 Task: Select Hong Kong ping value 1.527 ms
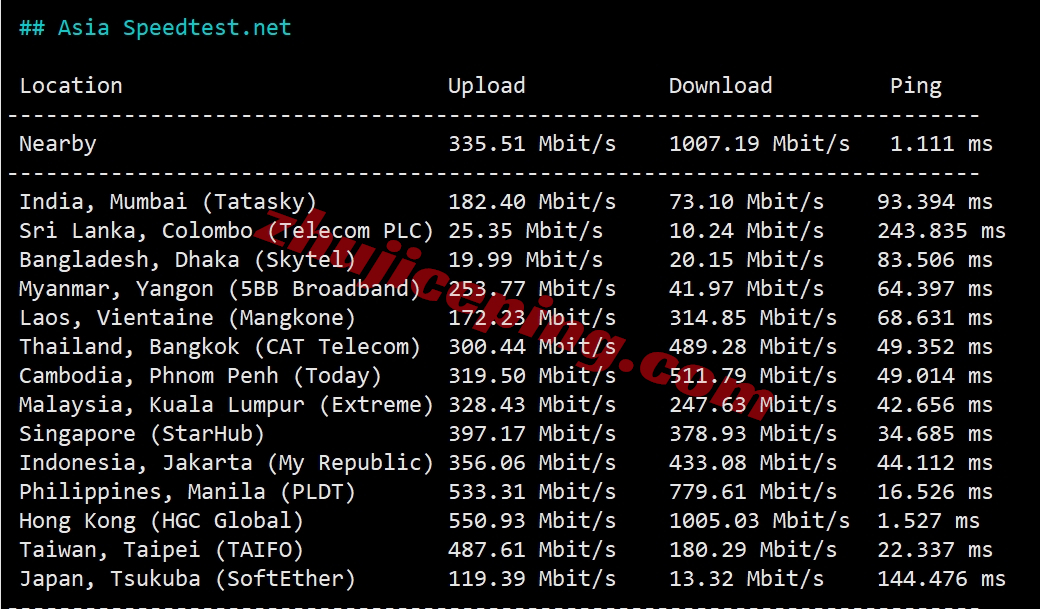tap(929, 521)
